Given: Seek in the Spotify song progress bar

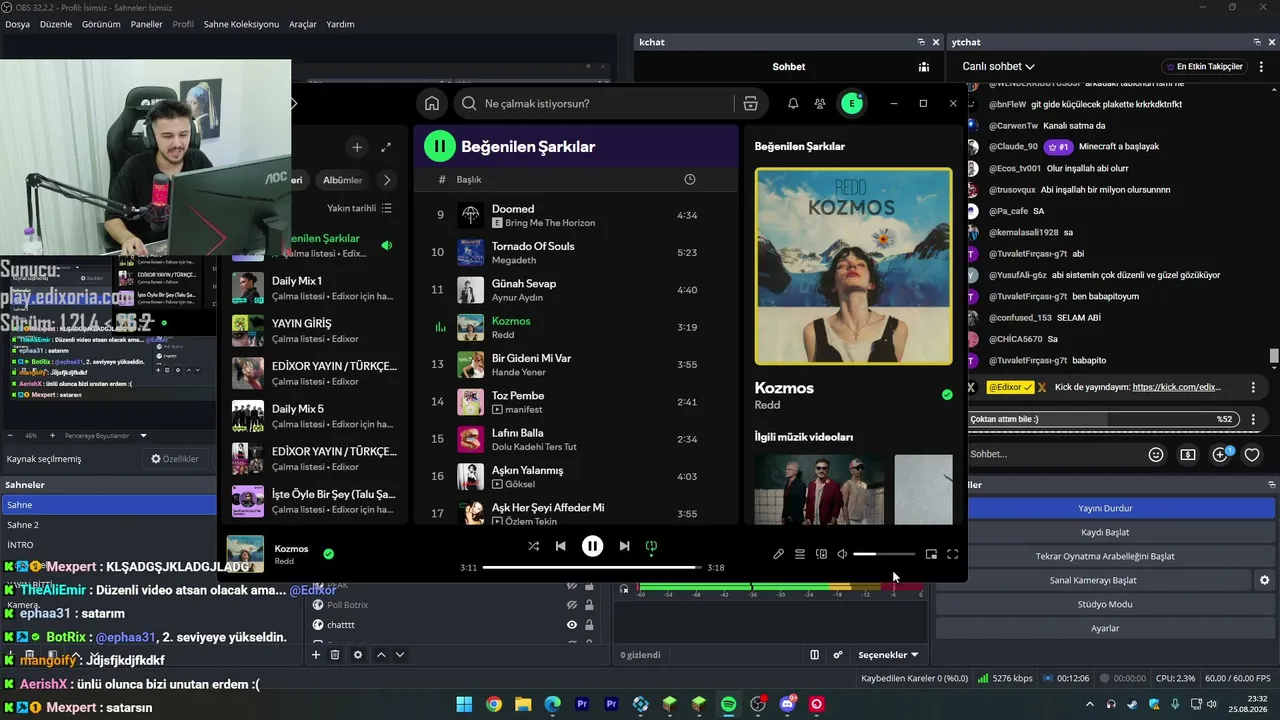Looking at the screenshot, I should click(x=591, y=567).
